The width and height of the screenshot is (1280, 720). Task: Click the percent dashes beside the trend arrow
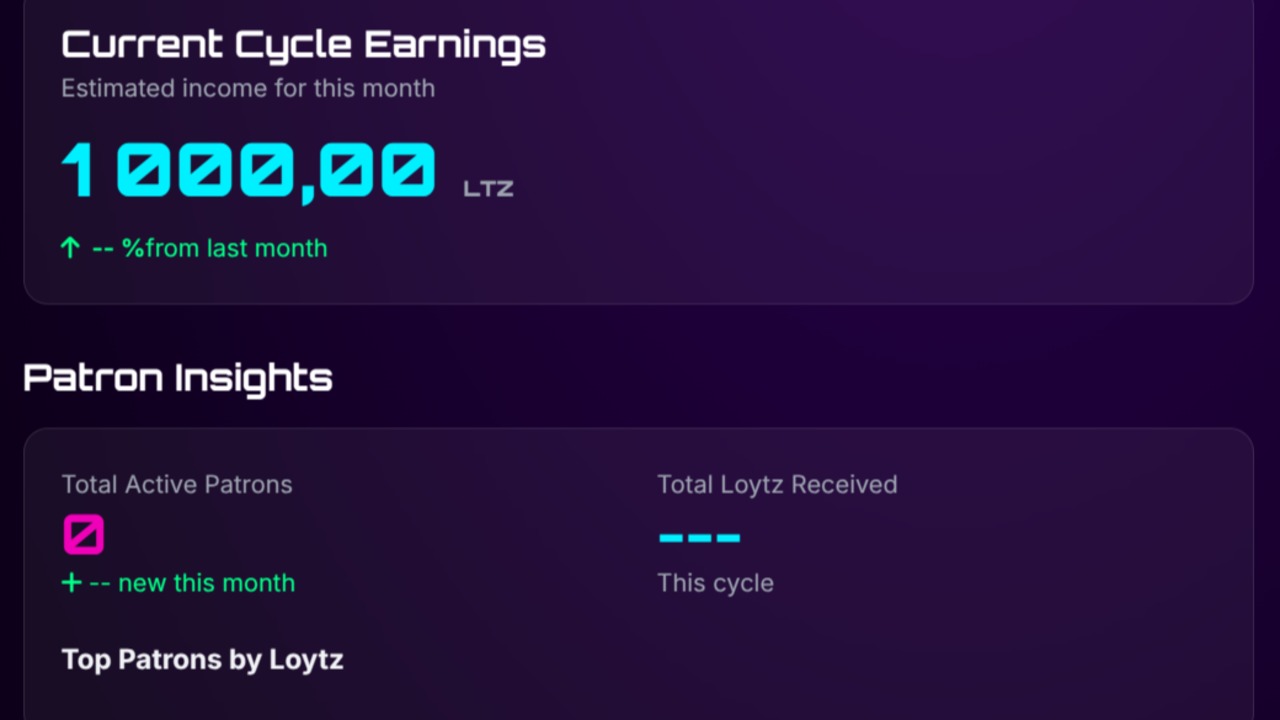click(103, 248)
